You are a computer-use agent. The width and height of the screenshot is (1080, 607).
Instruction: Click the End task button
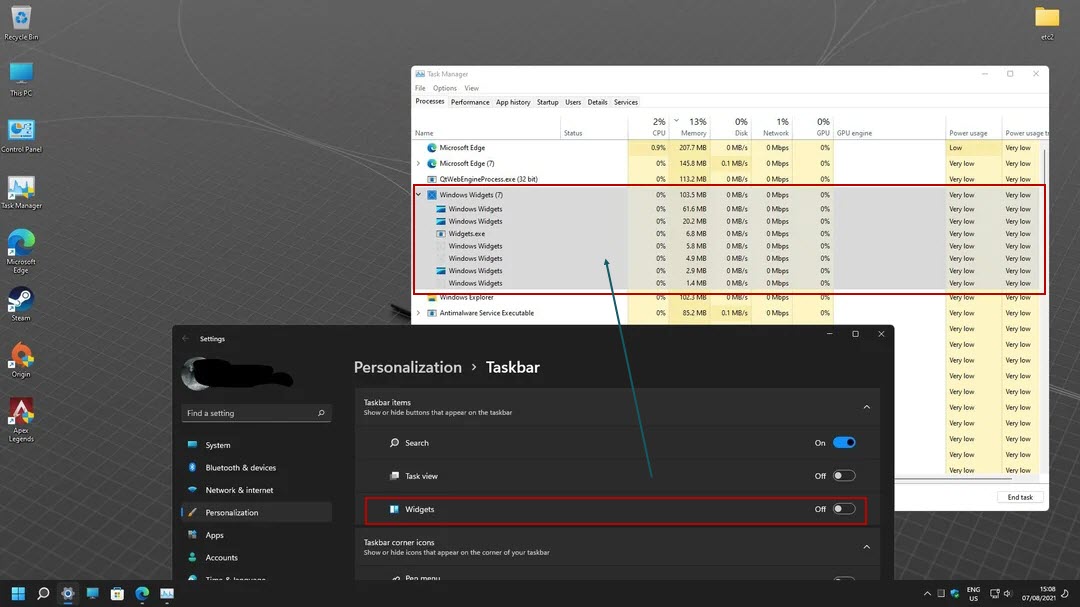pyautogui.click(x=1019, y=497)
